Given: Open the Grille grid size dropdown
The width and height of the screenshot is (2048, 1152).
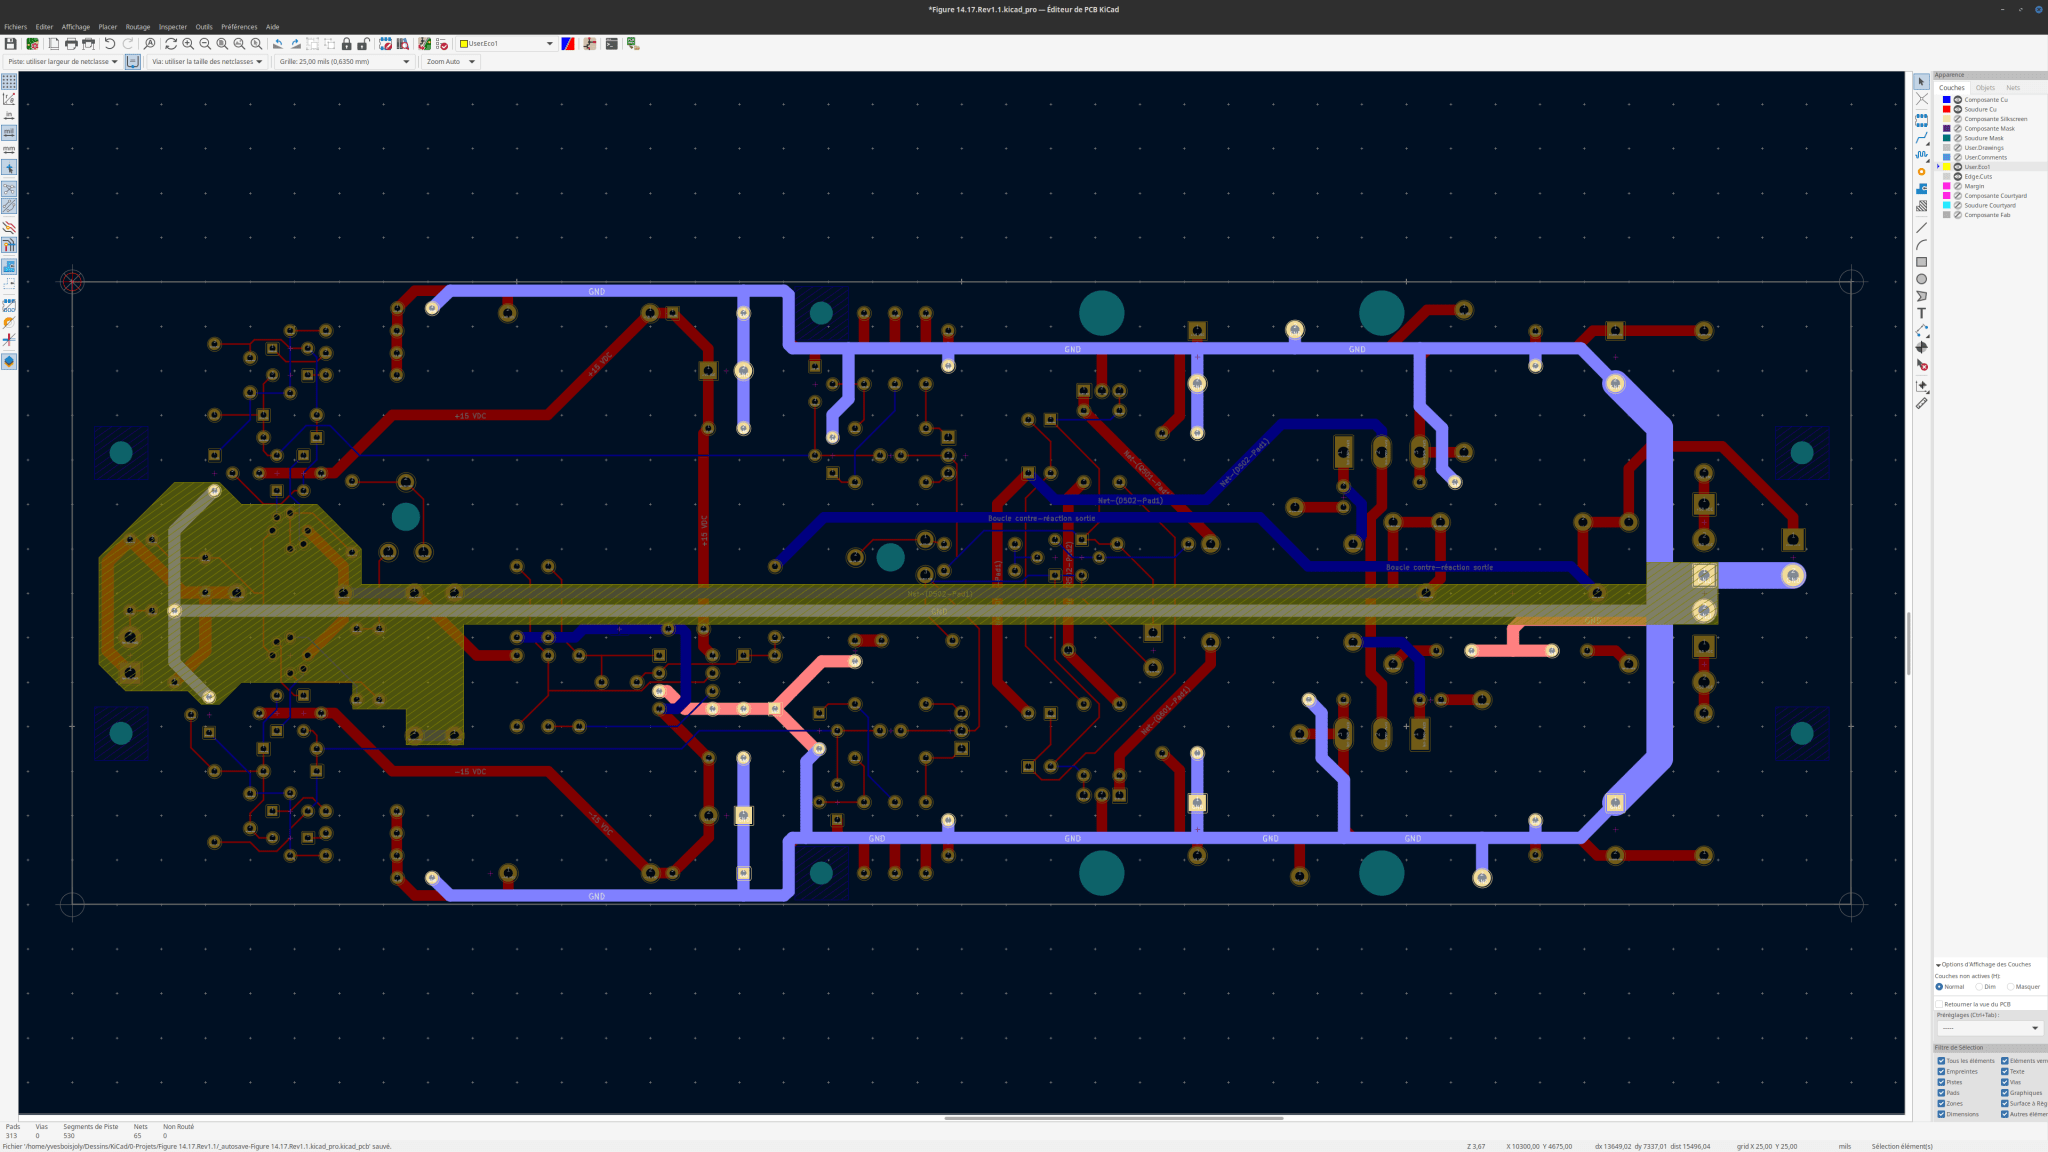Looking at the screenshot, I should (345, 62).
